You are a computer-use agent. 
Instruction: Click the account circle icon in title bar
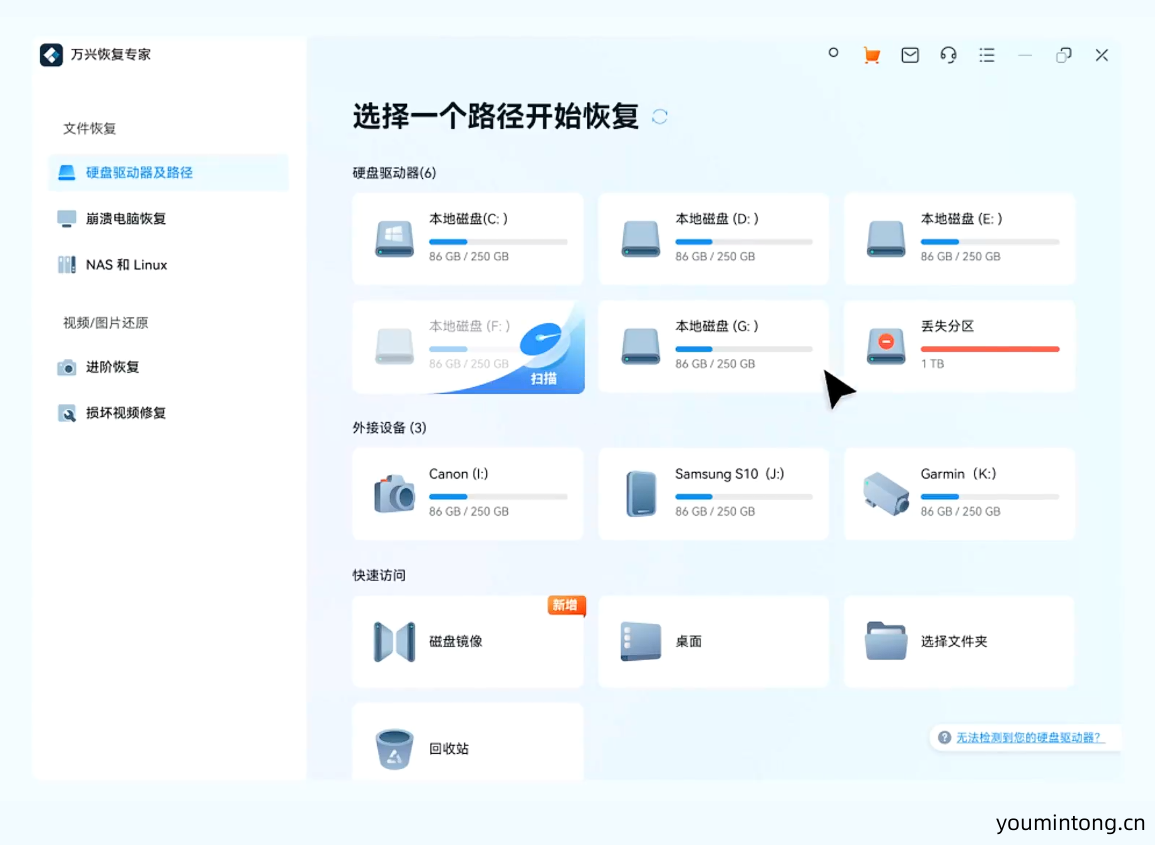click(833, 54)
